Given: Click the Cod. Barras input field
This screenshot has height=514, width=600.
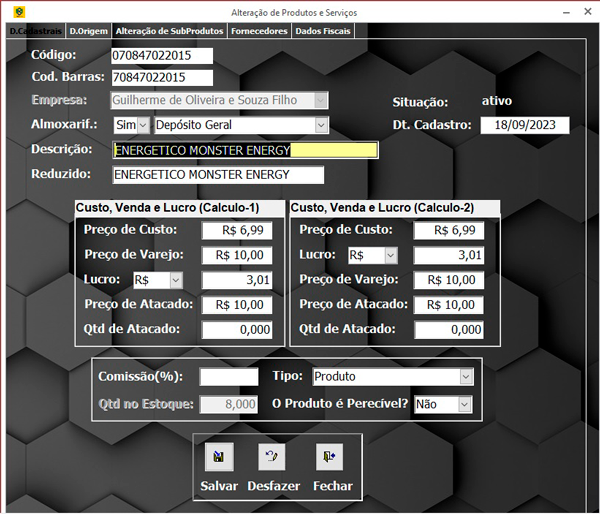Looking at the screenshot, I should [x=162, y=78].
